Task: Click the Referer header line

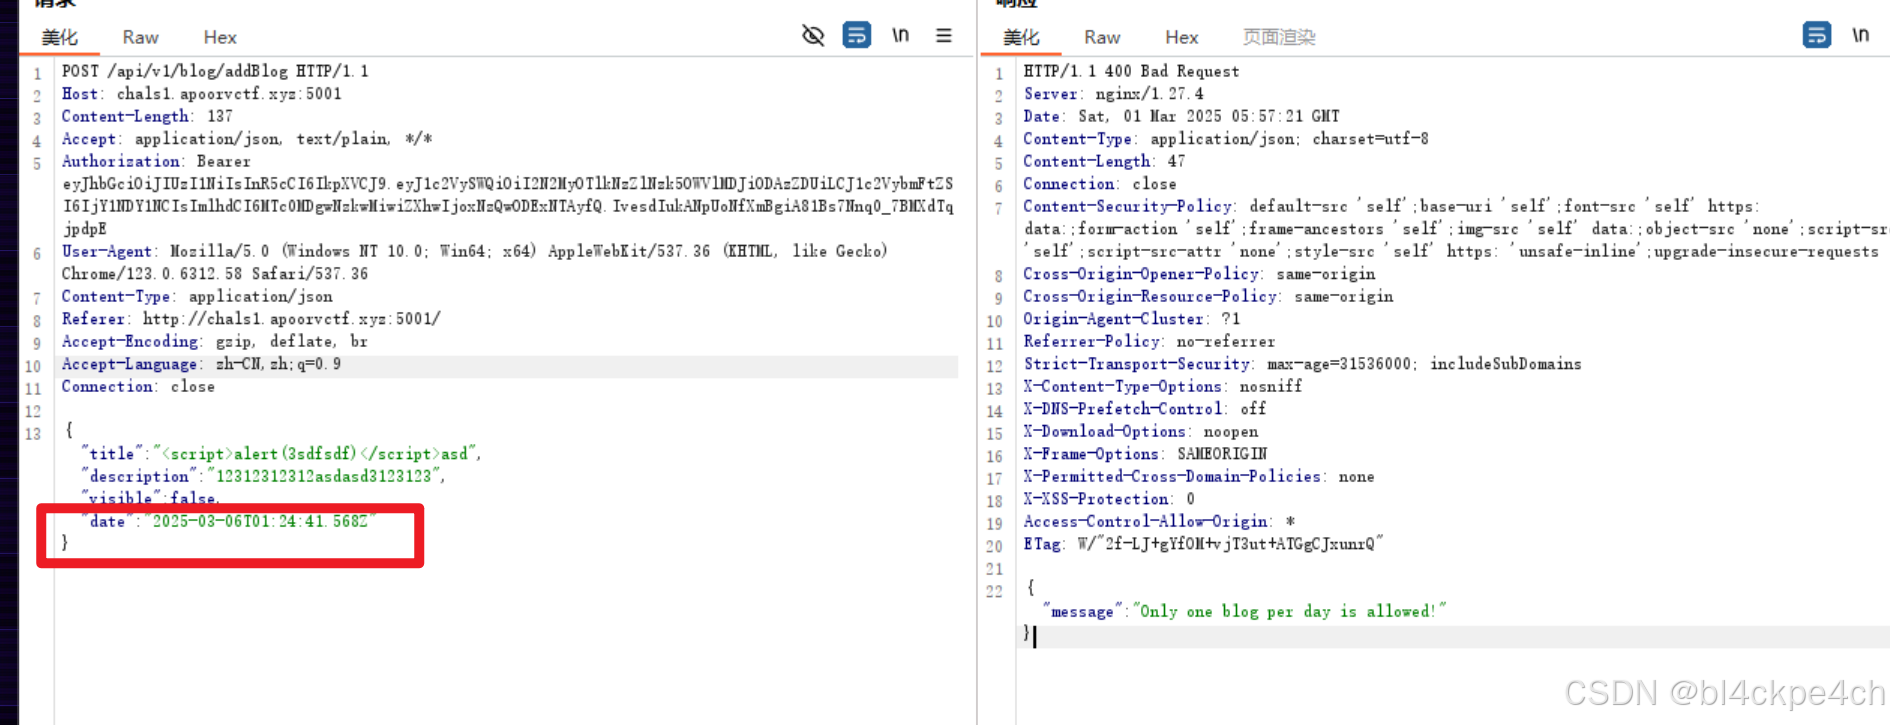Action: (251, 319)
